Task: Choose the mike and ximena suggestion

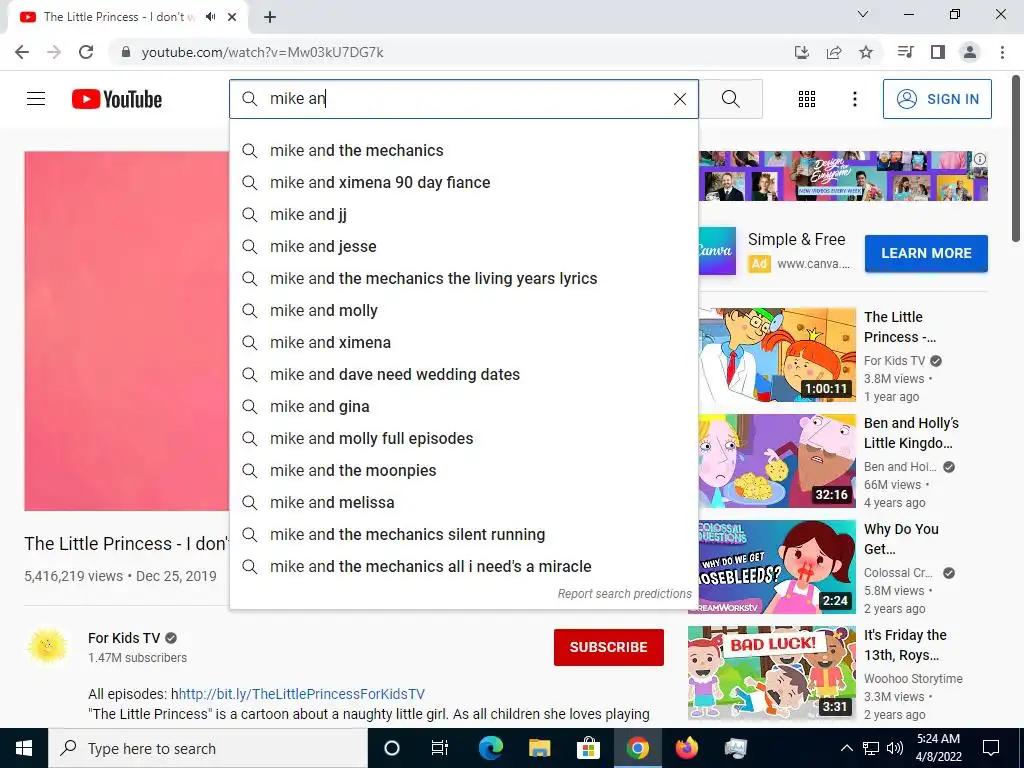Action: tap(464, 342)
